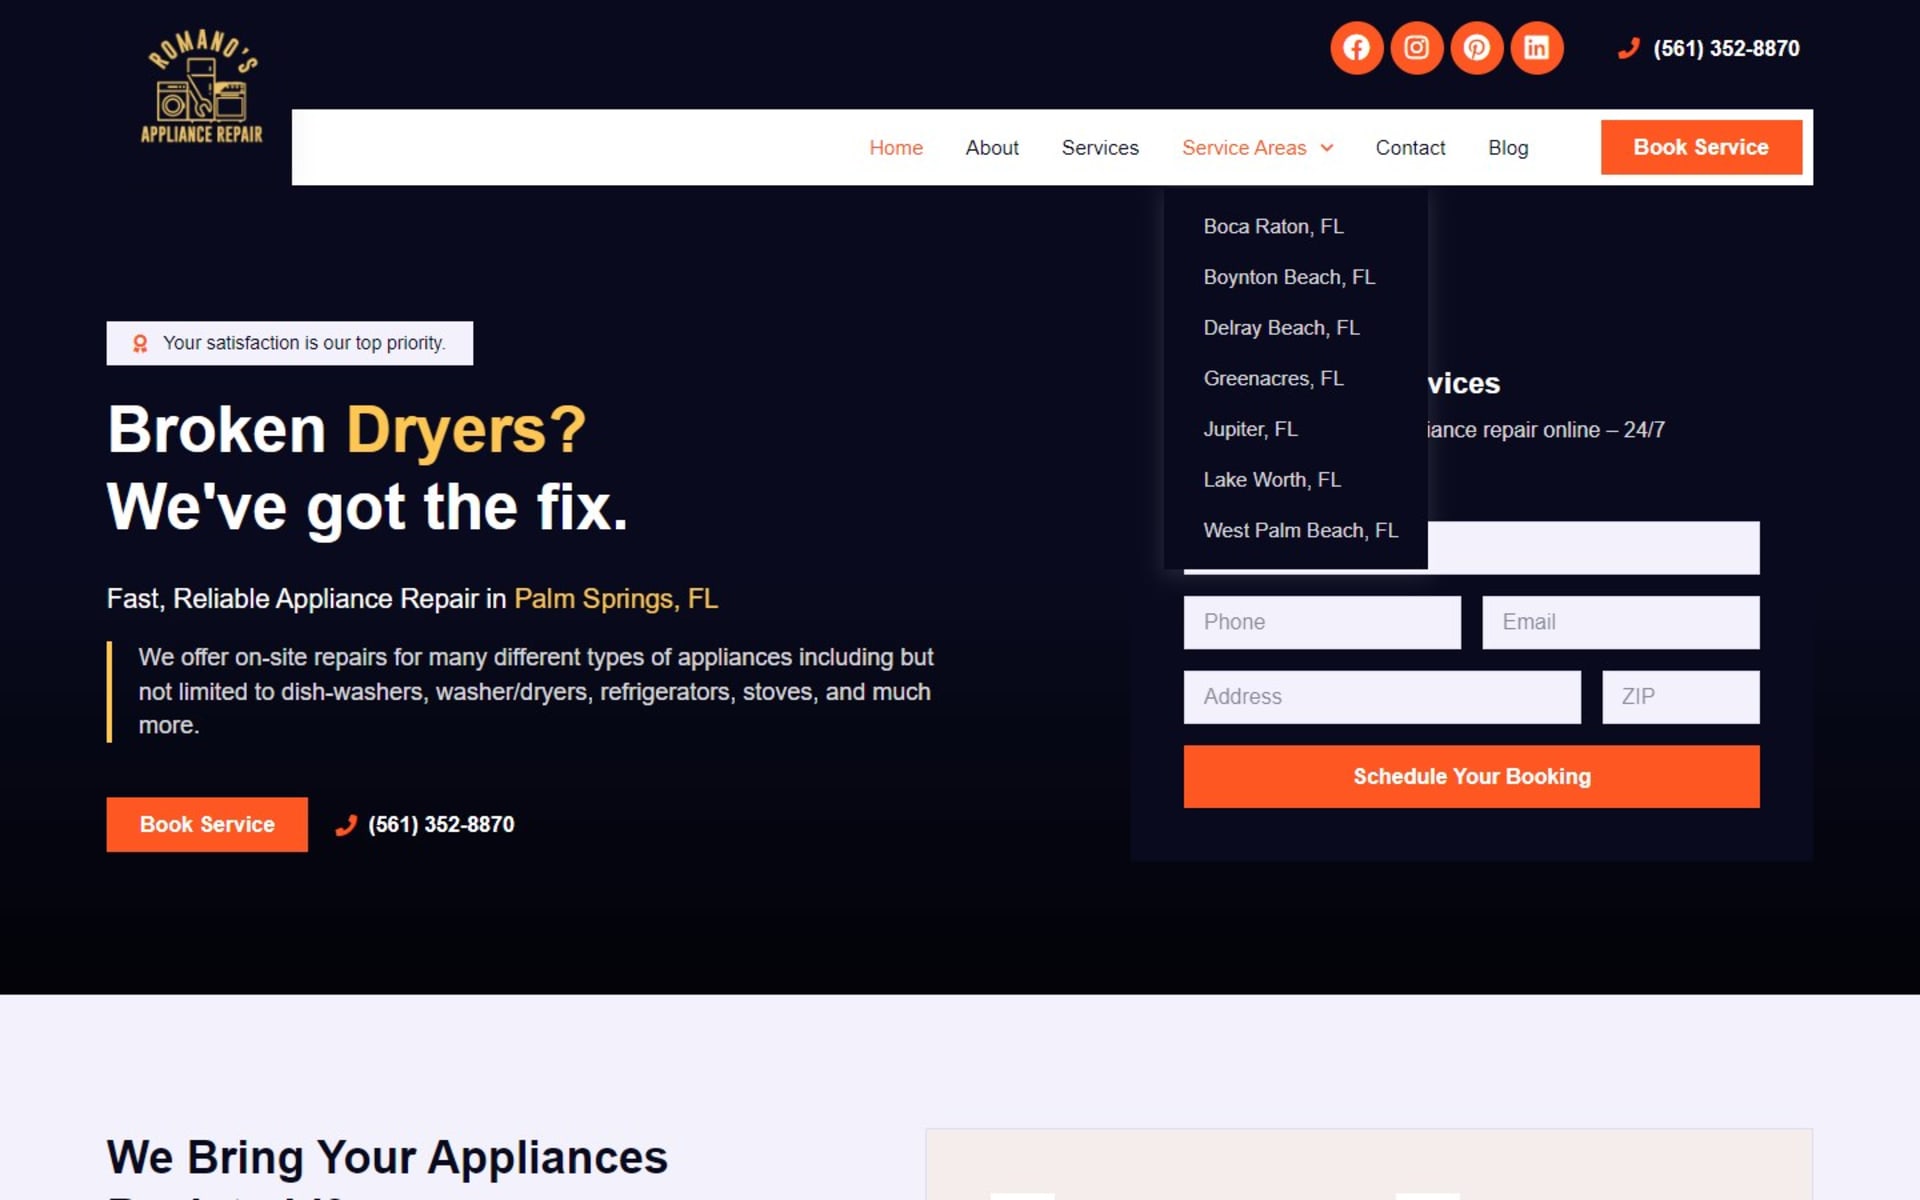
Task: Focus the Phone input field
Action: pos(1322,622)
